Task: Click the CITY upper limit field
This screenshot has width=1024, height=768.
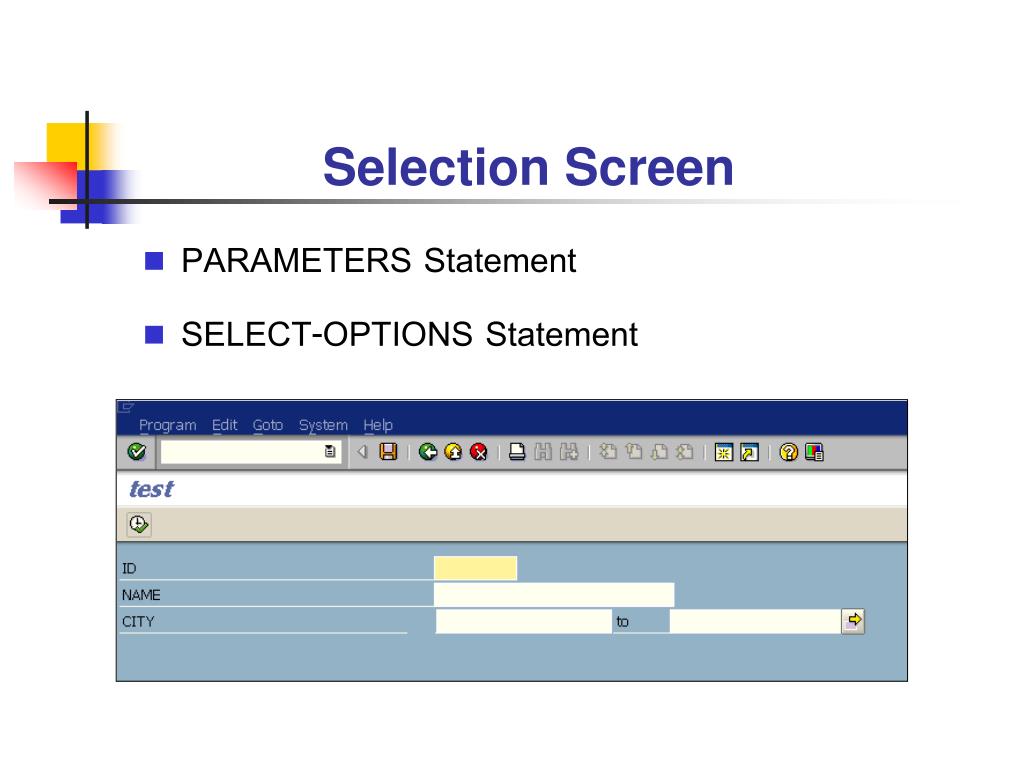Action: 756,621
